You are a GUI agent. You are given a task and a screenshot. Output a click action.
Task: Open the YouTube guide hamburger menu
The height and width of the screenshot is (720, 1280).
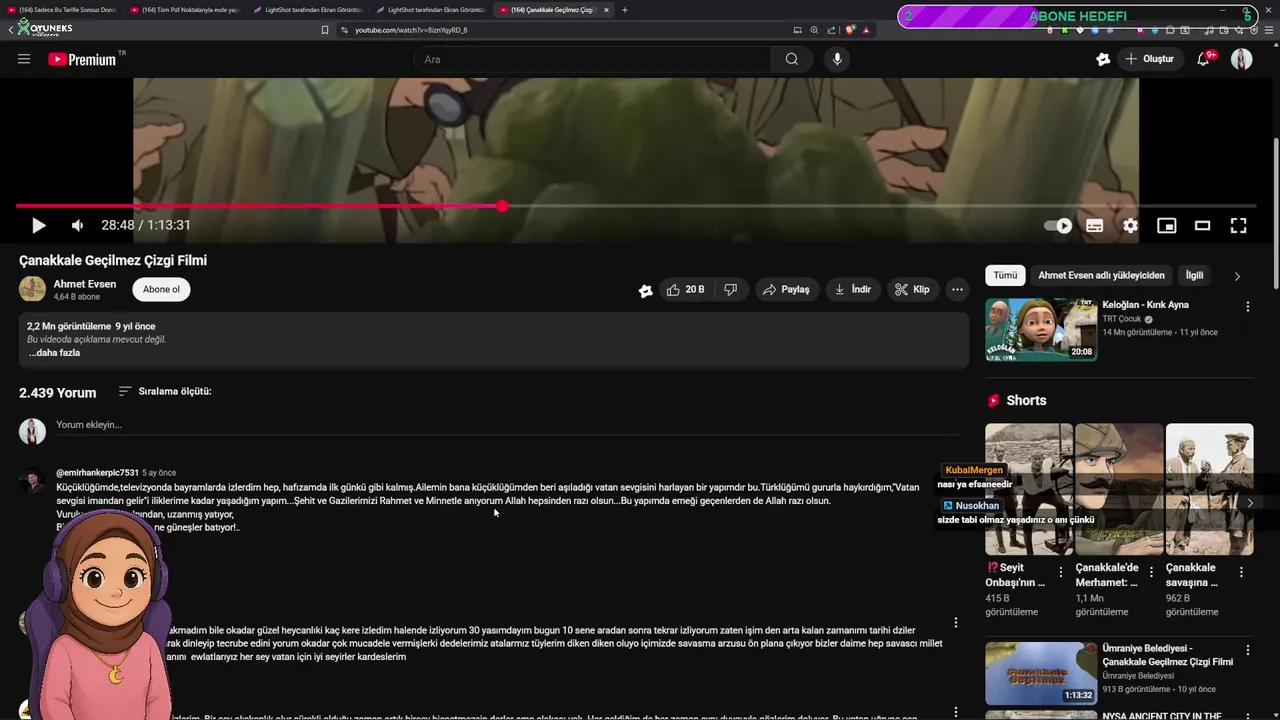pos(24,59)
